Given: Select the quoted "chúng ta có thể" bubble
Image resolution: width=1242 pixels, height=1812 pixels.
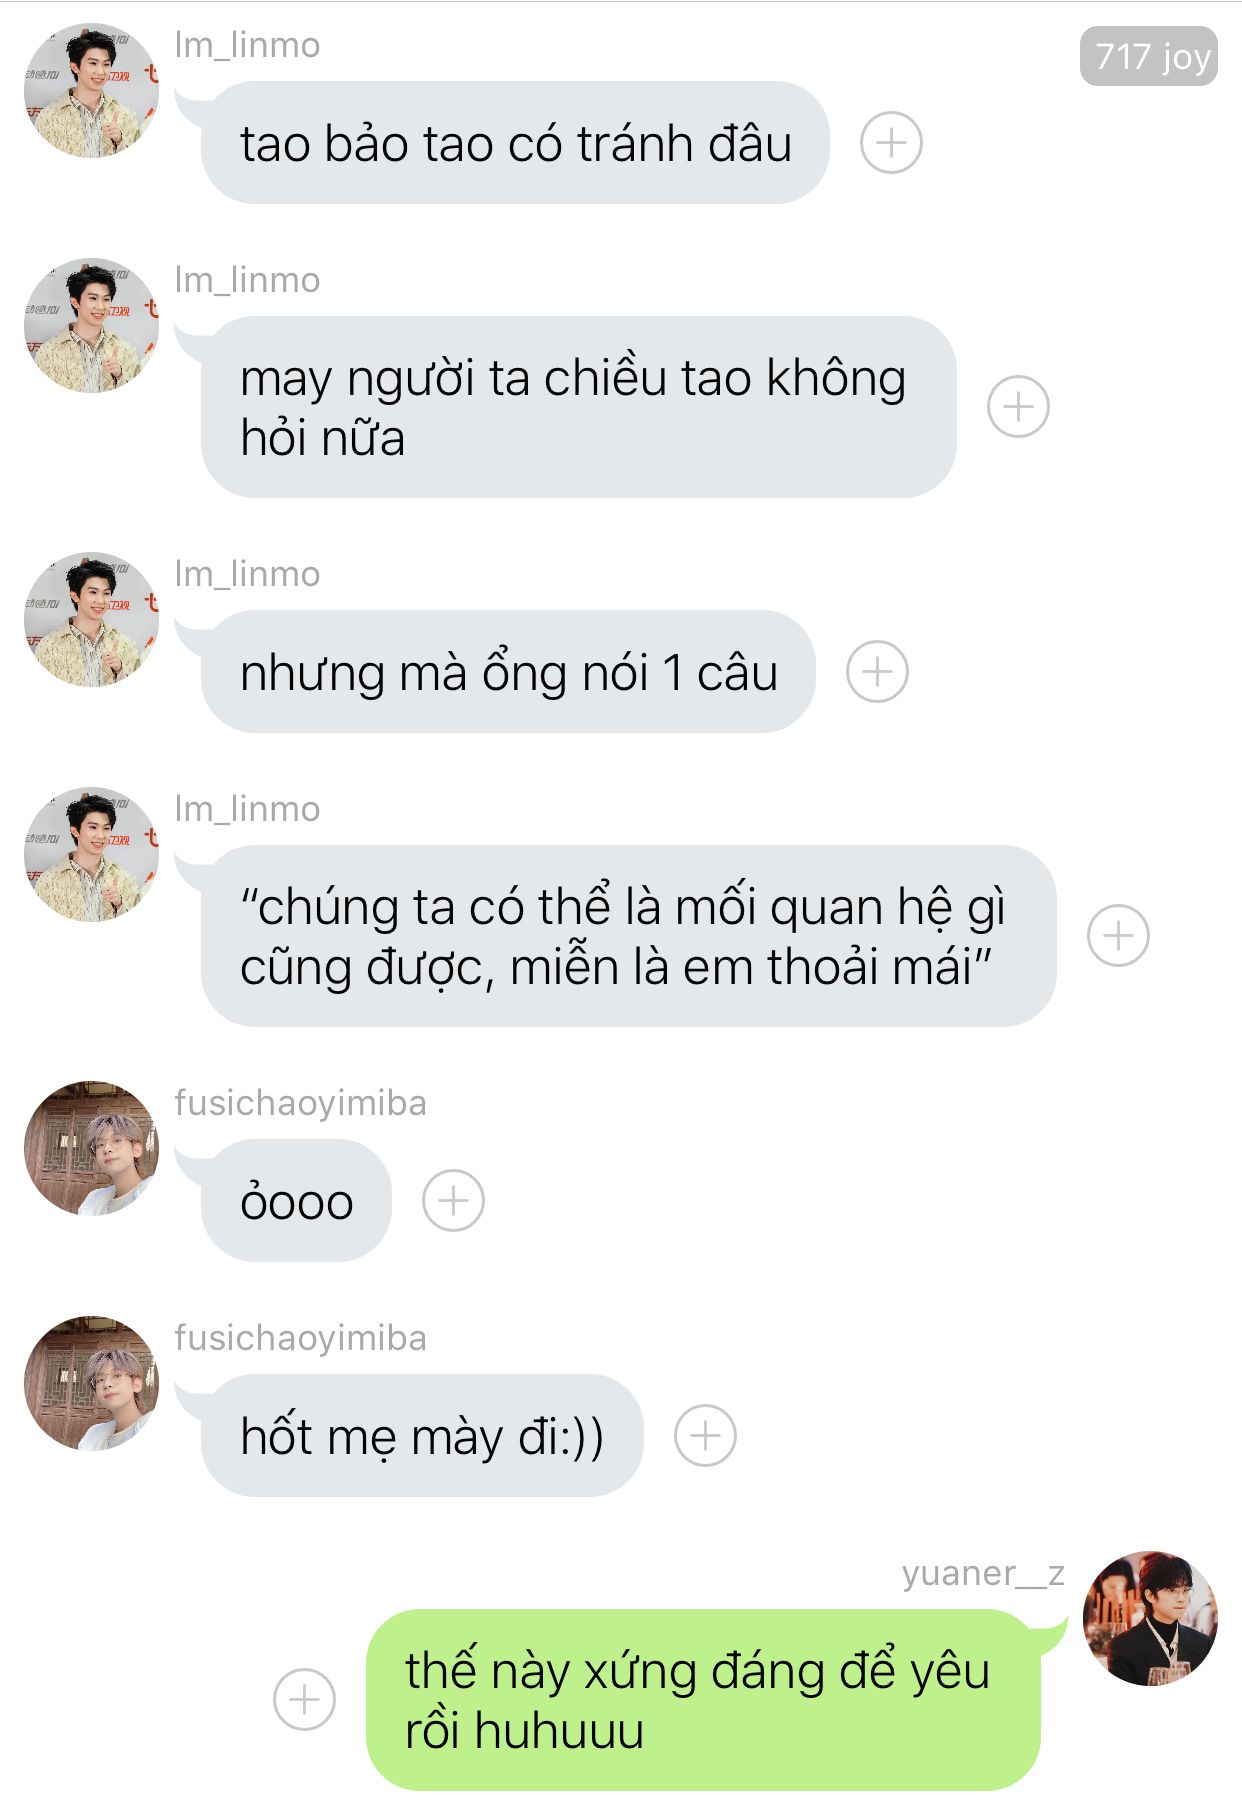Looking at the screenshot, I should click(629, 936).
